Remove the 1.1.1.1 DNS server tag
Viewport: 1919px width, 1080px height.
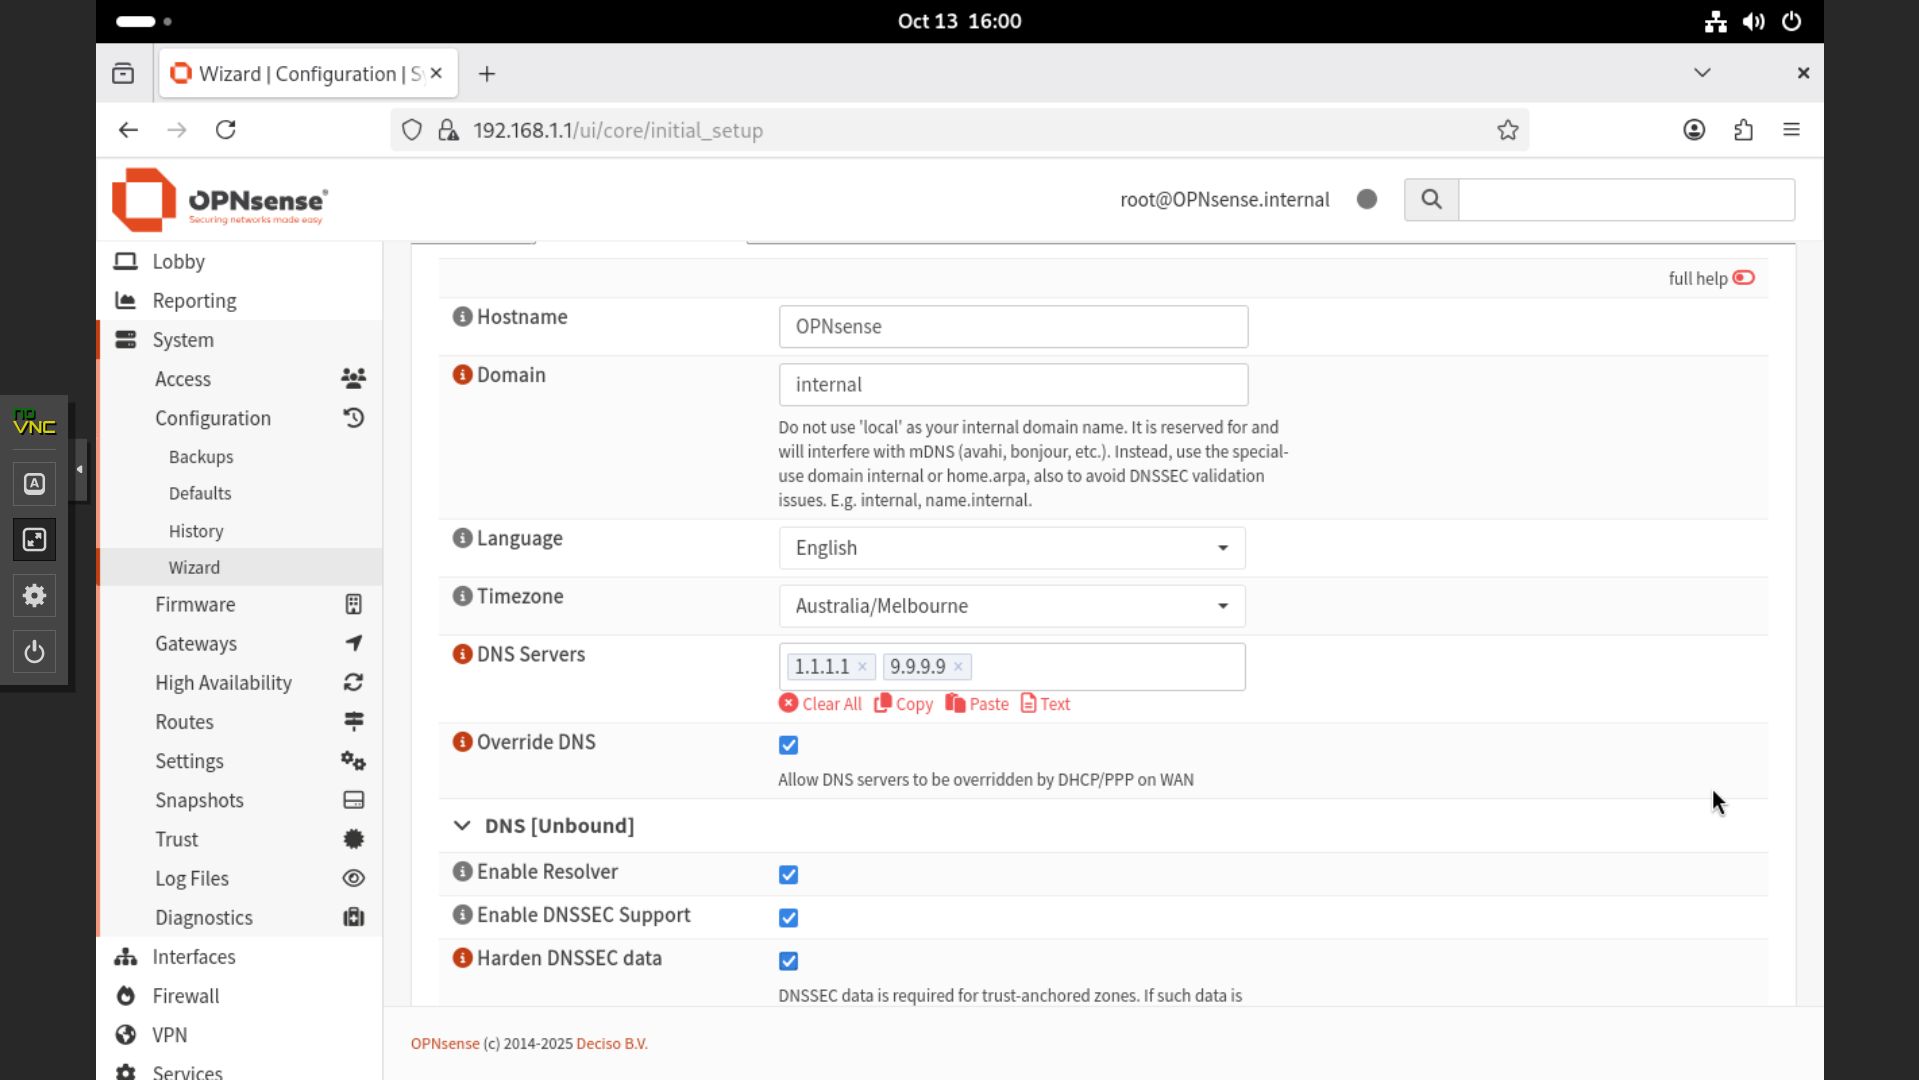tap(862, 667)
